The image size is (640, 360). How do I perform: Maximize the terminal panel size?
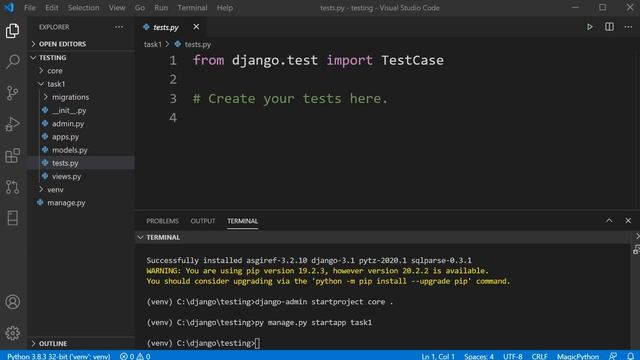(609, 221)
